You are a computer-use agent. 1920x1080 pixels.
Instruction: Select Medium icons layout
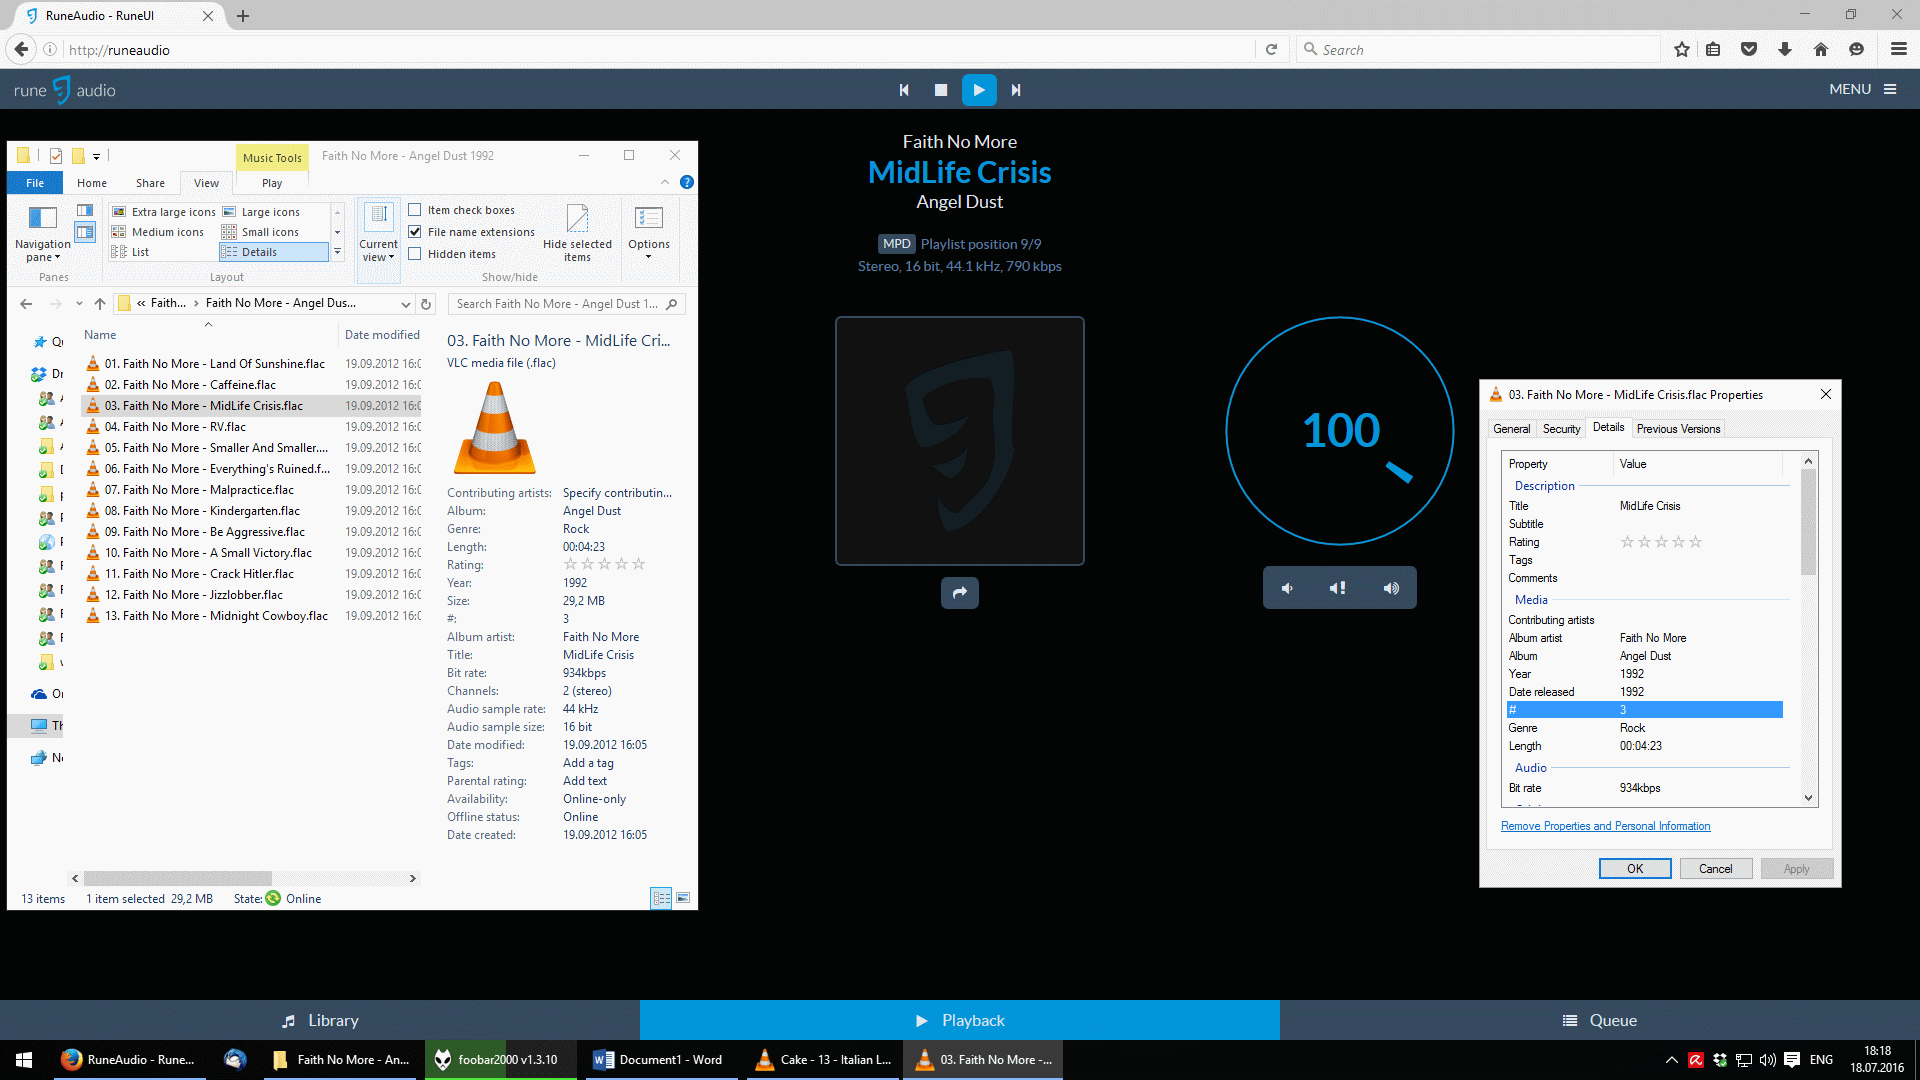(x=158, y=232)
